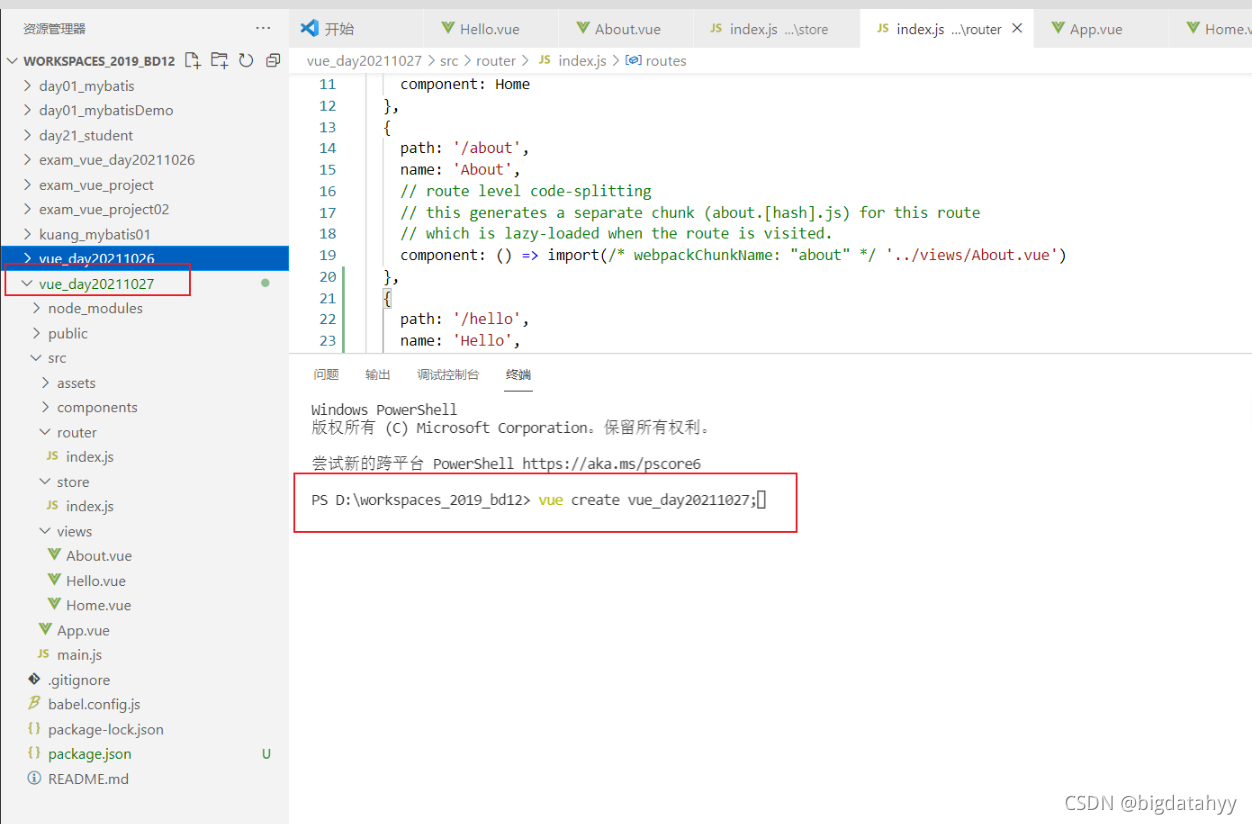1252x824 pixels.
Task: Click the Vue icon on Hello.vue tab
Action: click(x=448, y=29)
